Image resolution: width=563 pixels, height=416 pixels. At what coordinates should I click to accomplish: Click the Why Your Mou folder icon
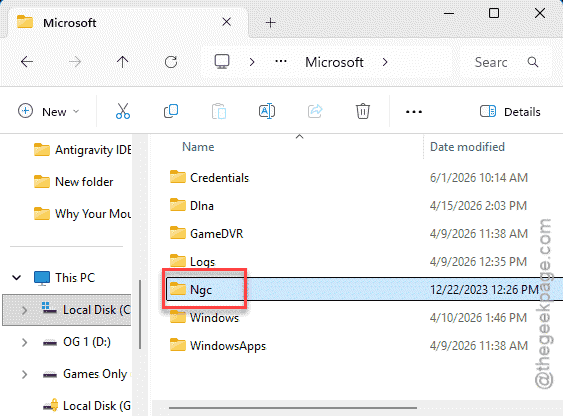[x=42, y=214]
